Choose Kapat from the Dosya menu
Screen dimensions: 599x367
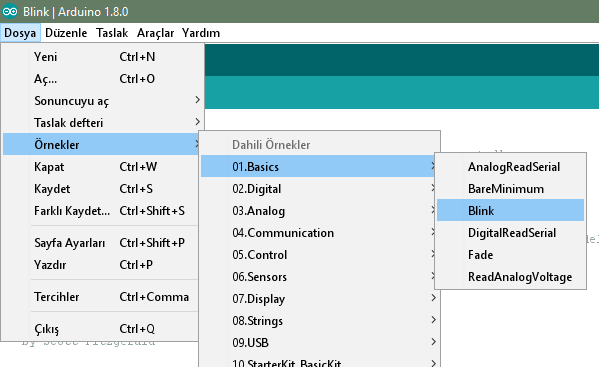[x=101, y=167]
